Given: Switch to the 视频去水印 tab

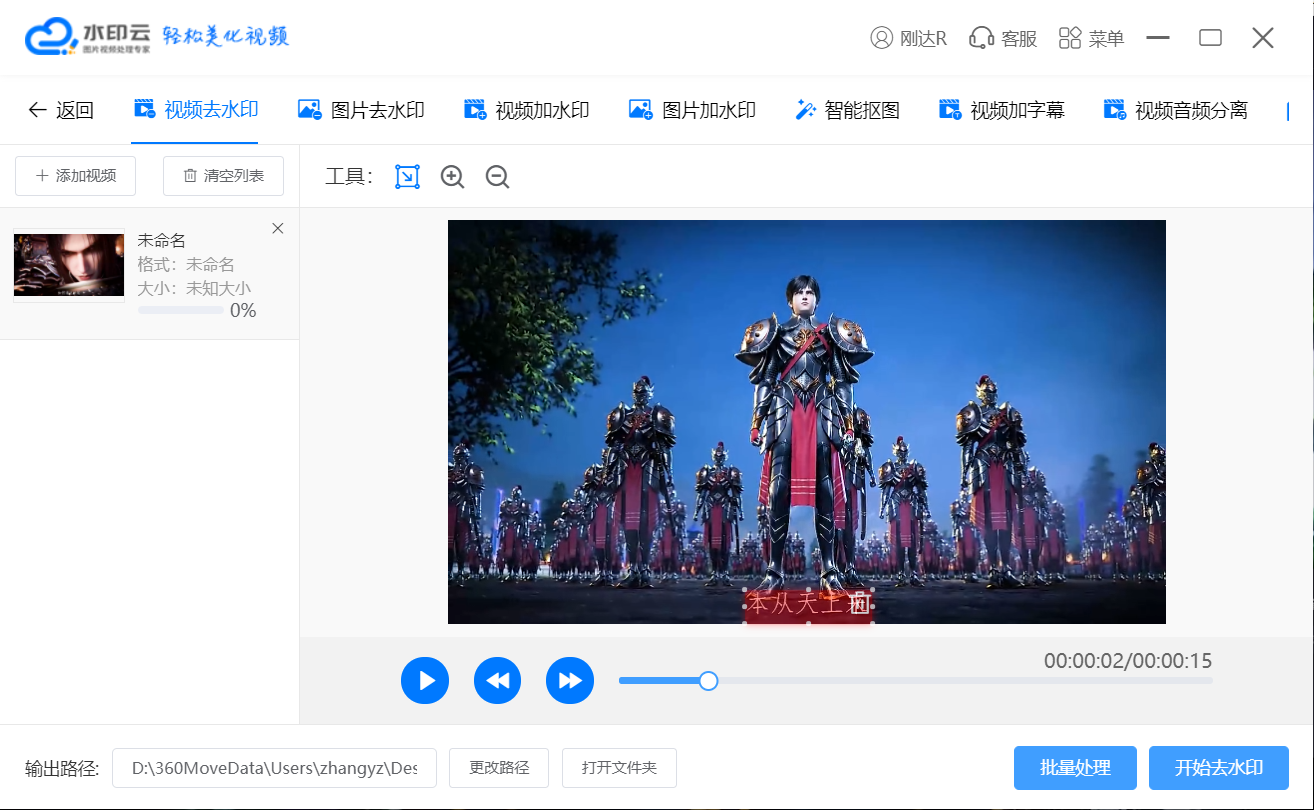Looking at the screenshot, I should click(195, 110).
